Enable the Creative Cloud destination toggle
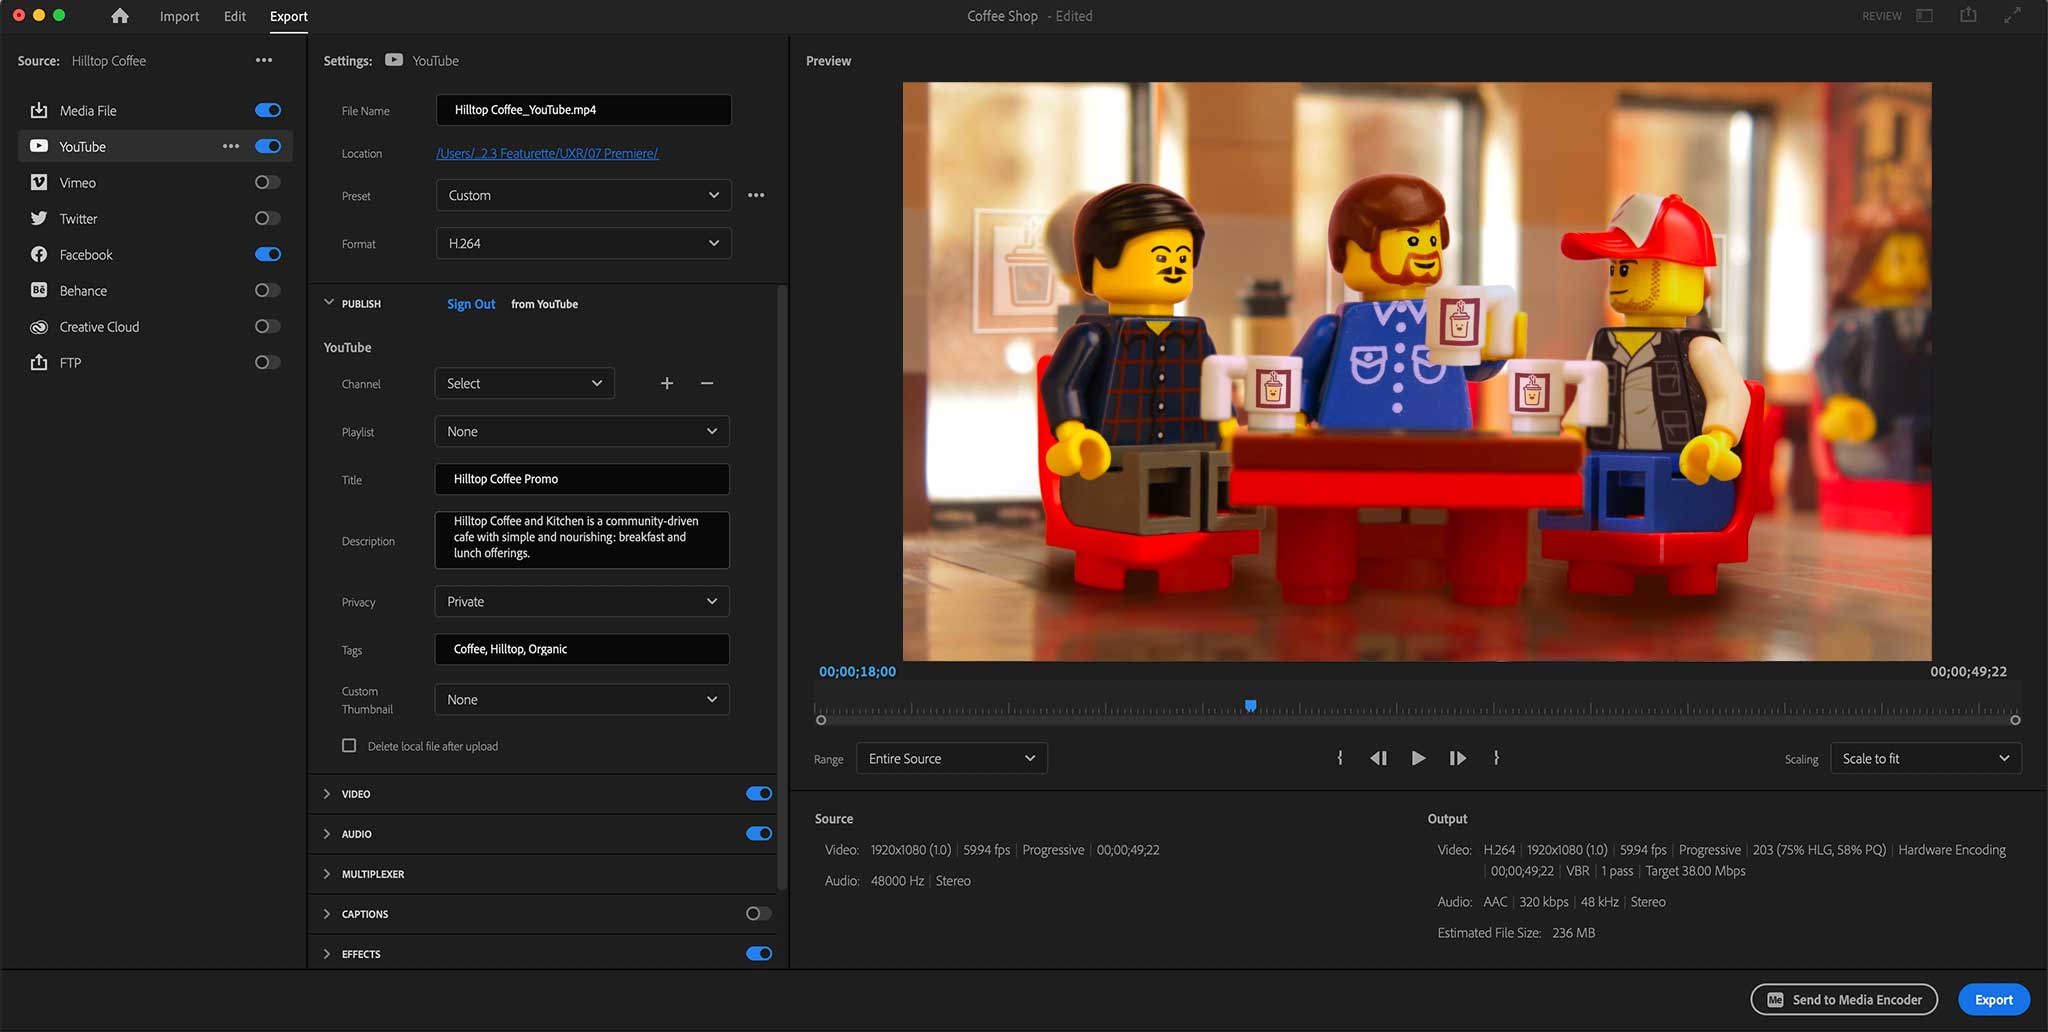 click(268, 326)
